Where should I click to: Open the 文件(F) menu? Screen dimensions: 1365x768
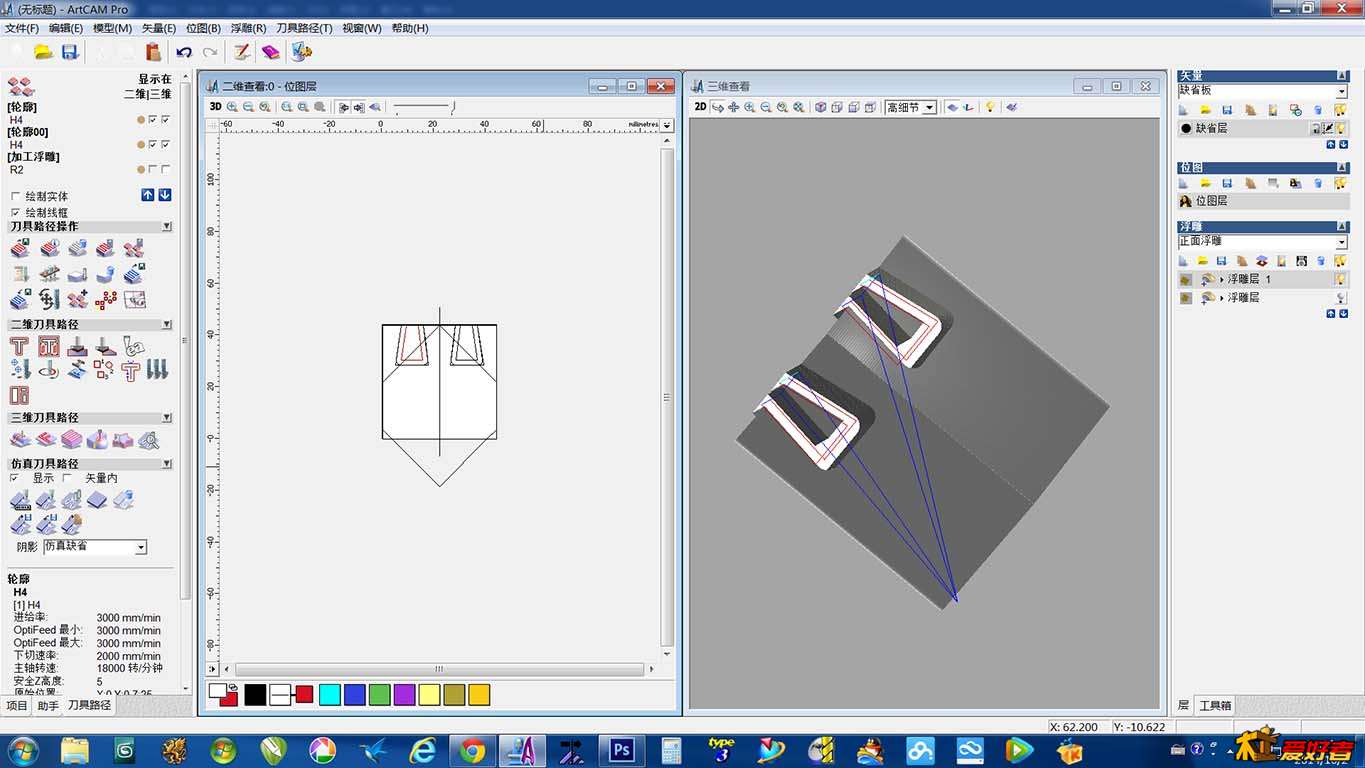pos(22,28)
